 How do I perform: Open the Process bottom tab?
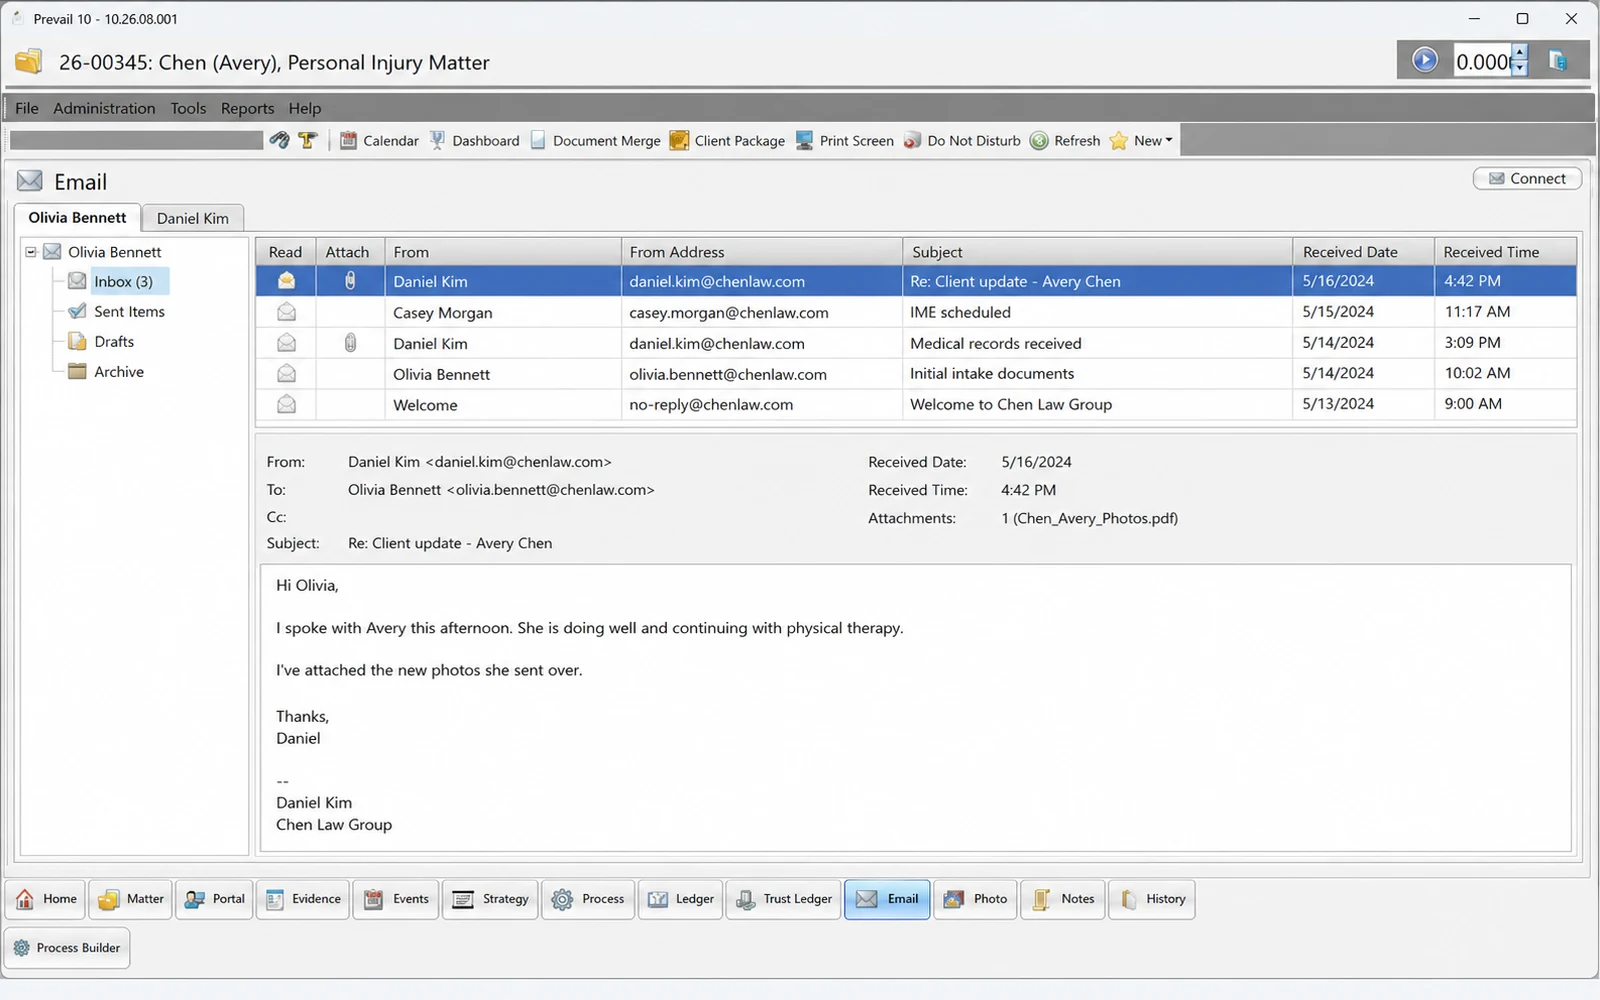pyautogui.click(x=588, y=899)
